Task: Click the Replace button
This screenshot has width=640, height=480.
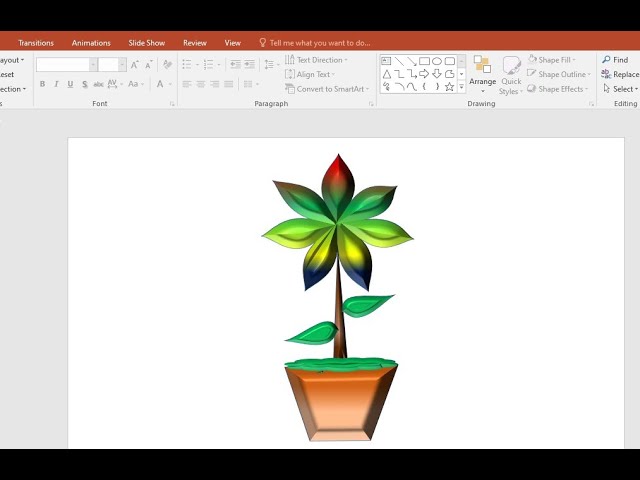Action: point(620,74)
